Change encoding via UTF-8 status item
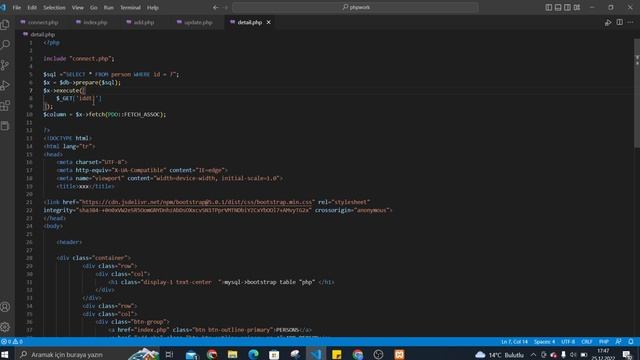Image resolution: width=640 pixels, height=360 pixels. [x=568, y=342]
